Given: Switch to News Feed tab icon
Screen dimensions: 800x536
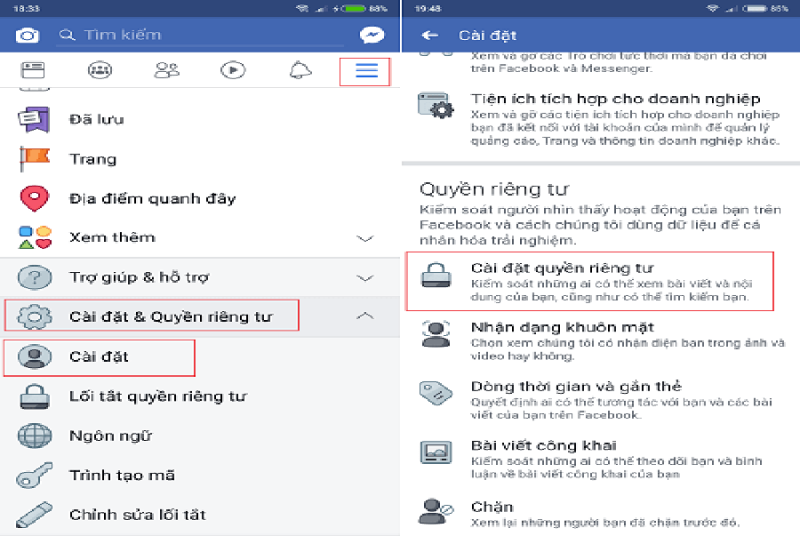Looking at the screenshot, I should (x=33, y=70).
